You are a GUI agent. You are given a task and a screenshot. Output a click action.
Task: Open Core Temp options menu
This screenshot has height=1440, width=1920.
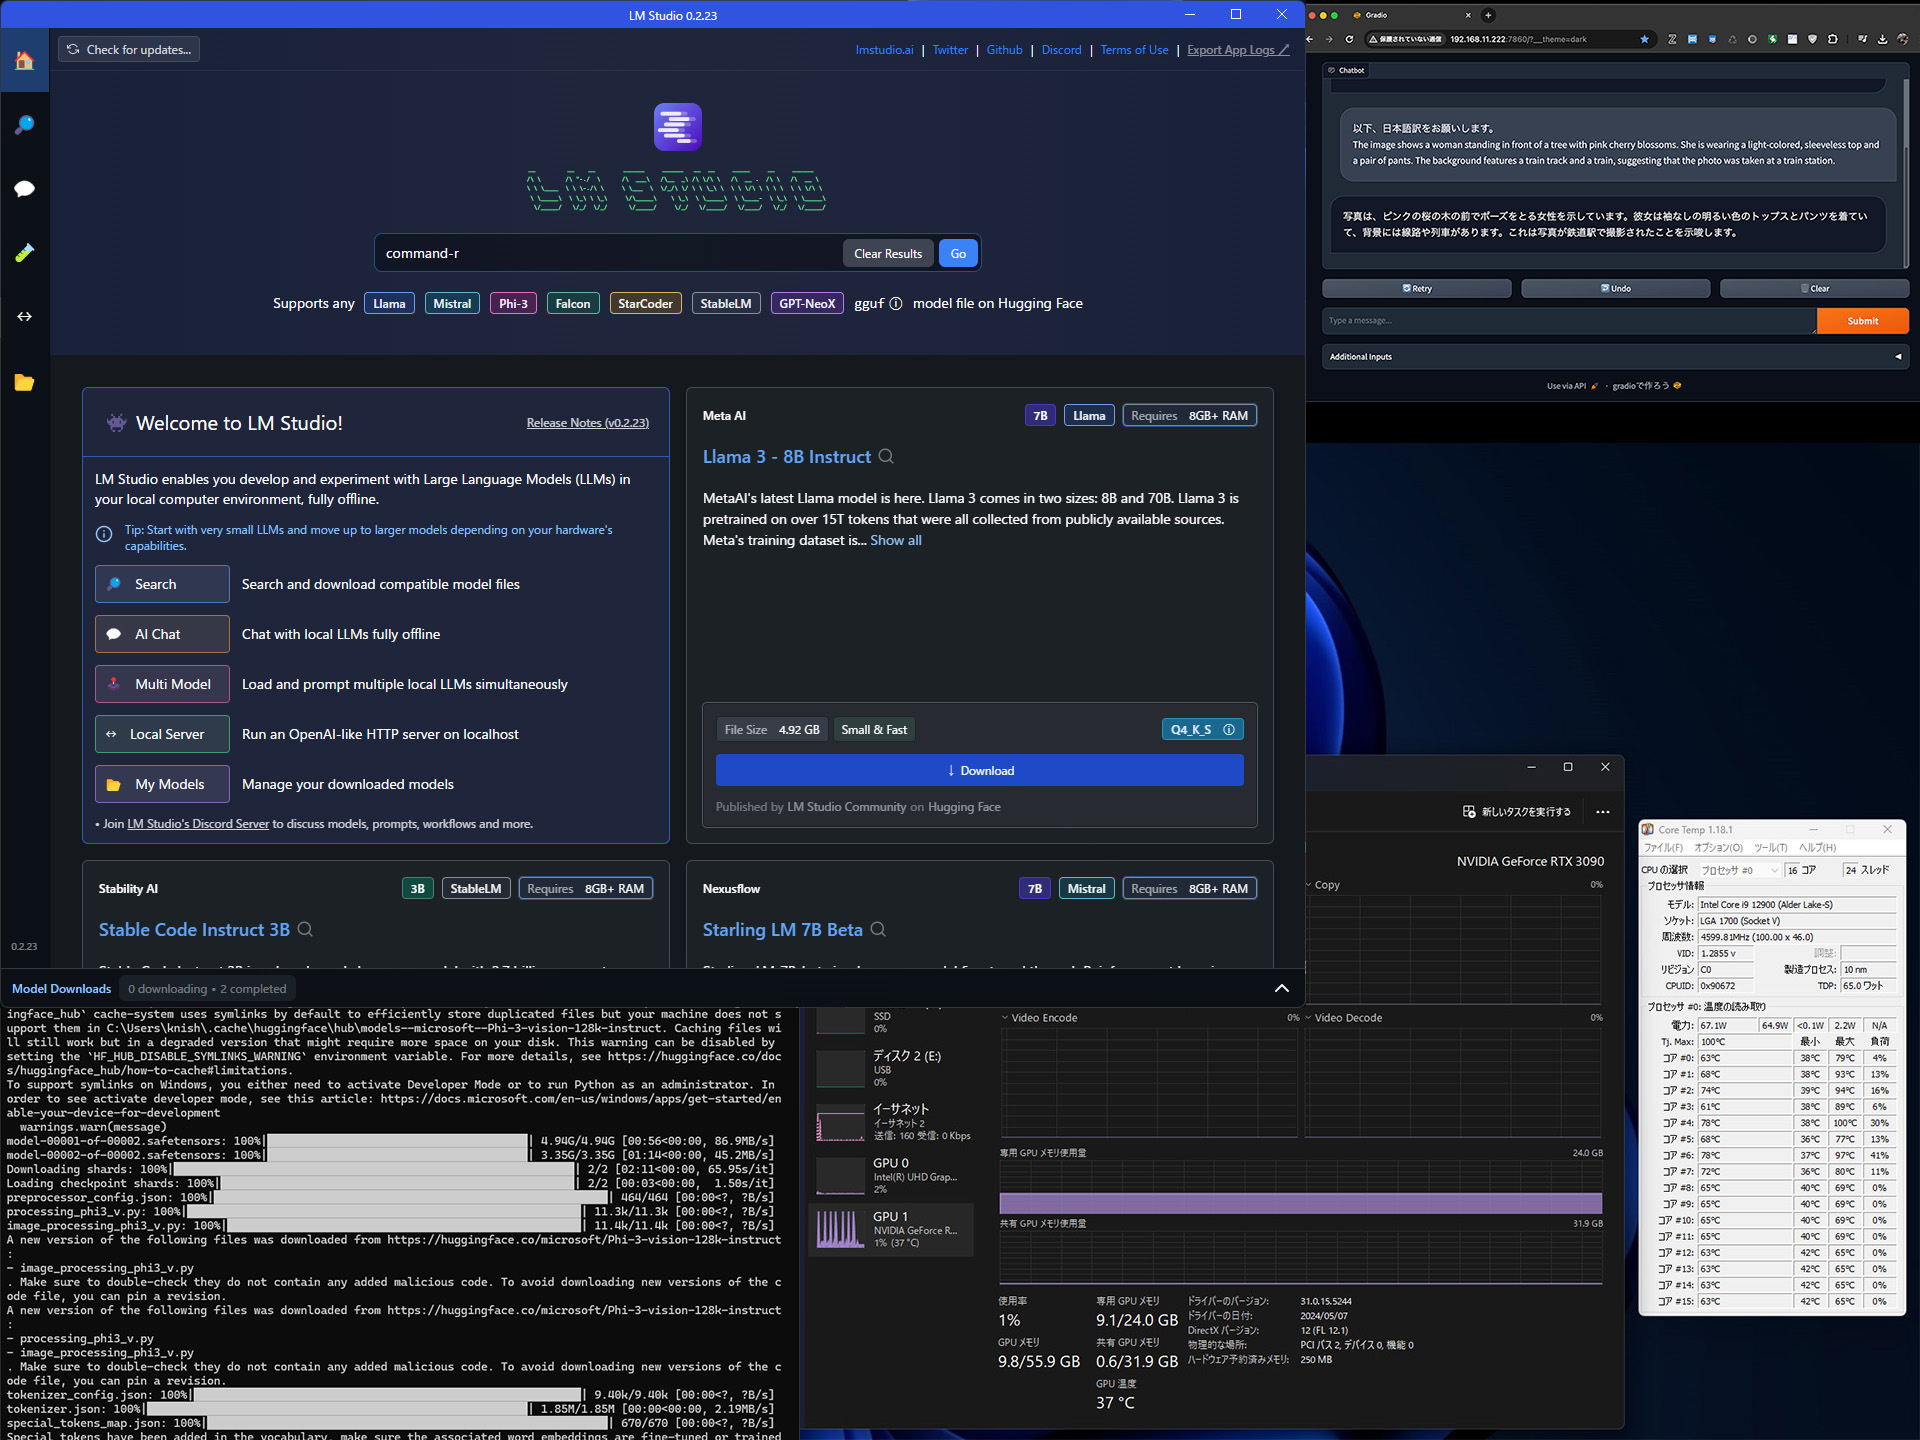click(1717, 848)
